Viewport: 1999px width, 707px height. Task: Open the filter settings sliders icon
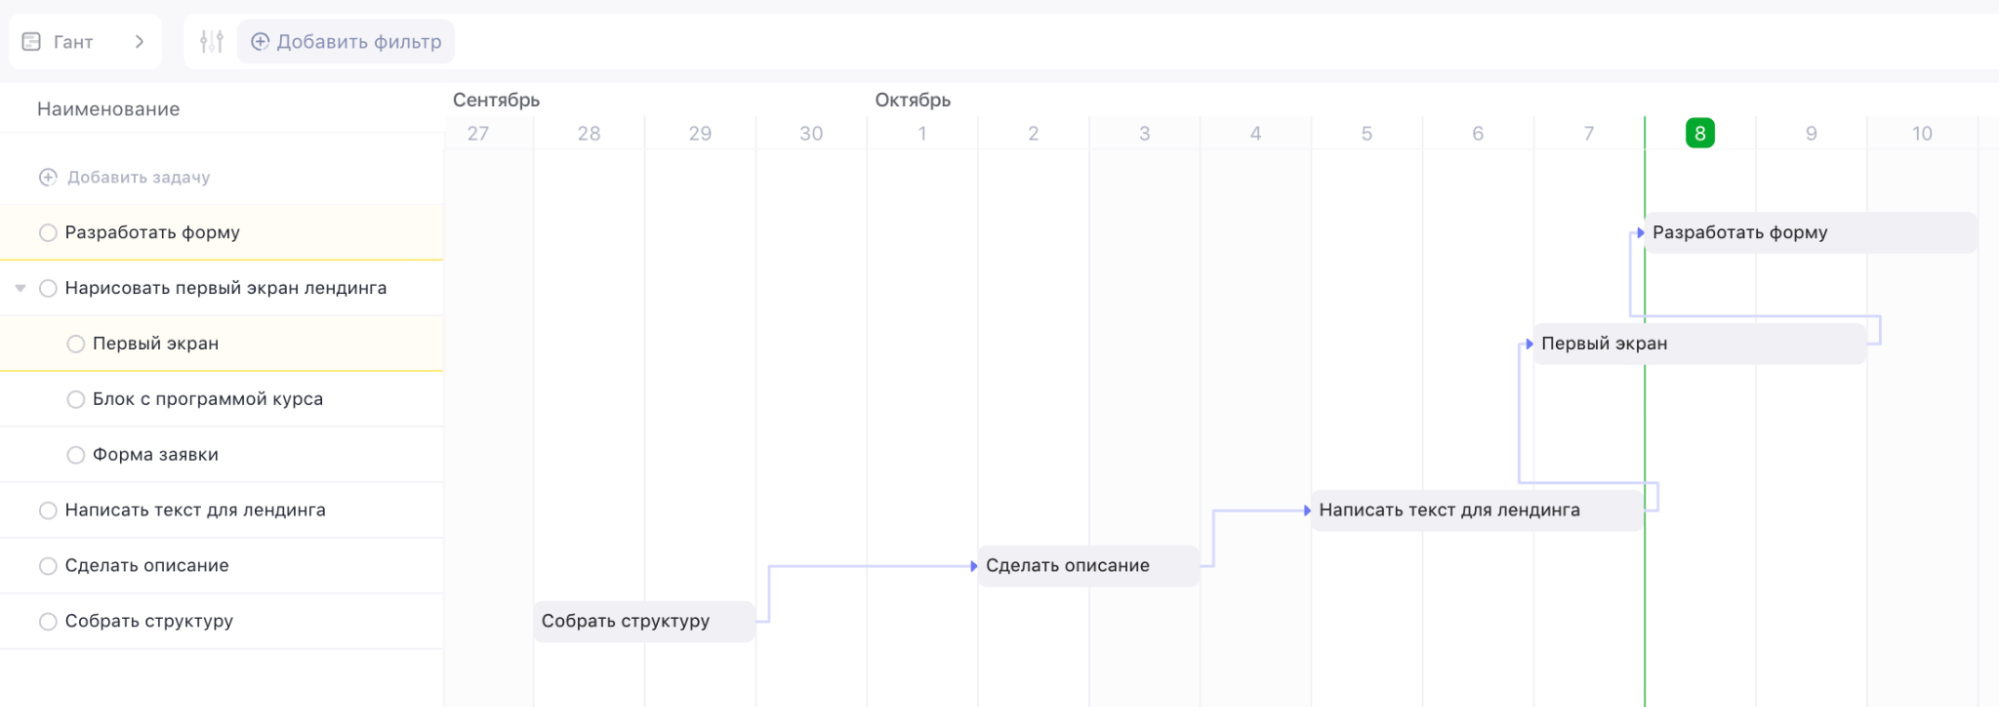(211, 42)
